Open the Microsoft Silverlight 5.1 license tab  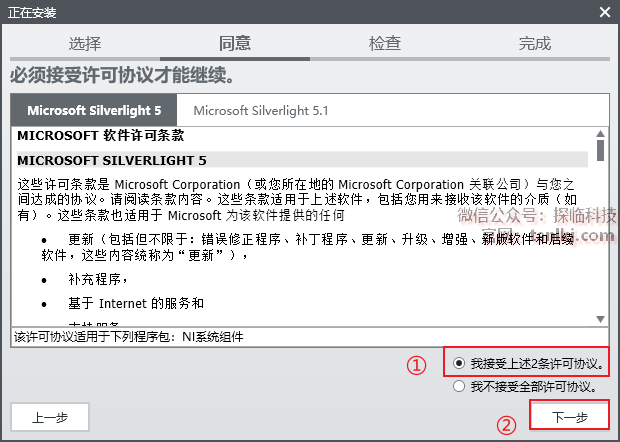[261, 110]
